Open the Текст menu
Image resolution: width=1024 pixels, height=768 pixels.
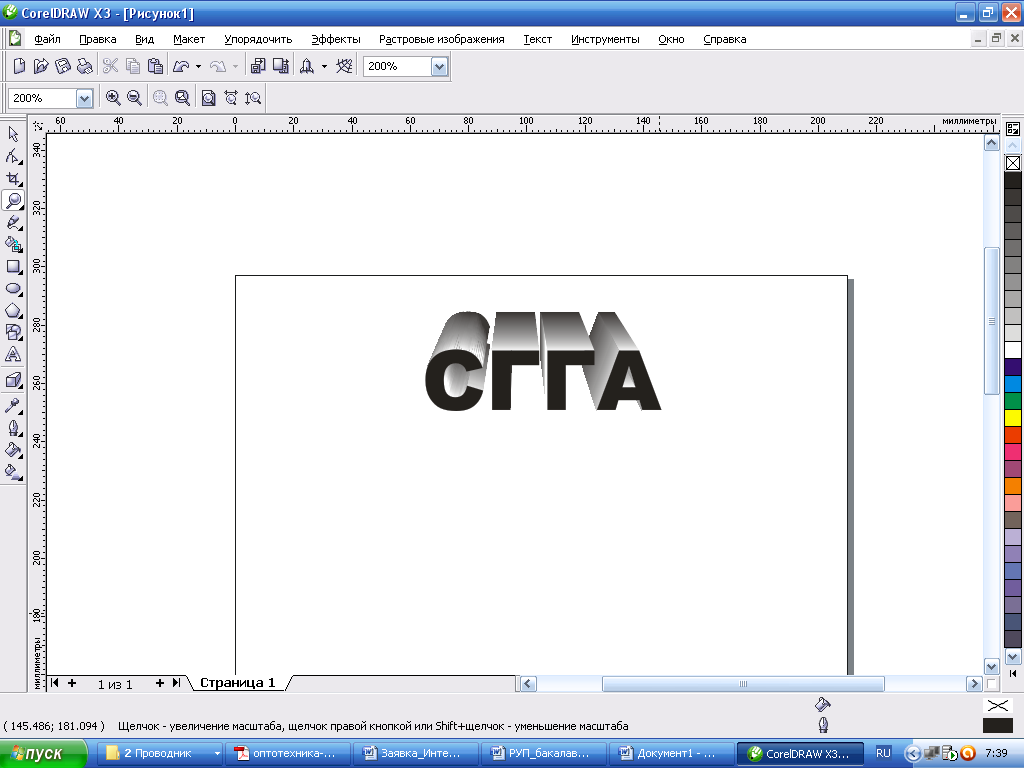[537, 39]
